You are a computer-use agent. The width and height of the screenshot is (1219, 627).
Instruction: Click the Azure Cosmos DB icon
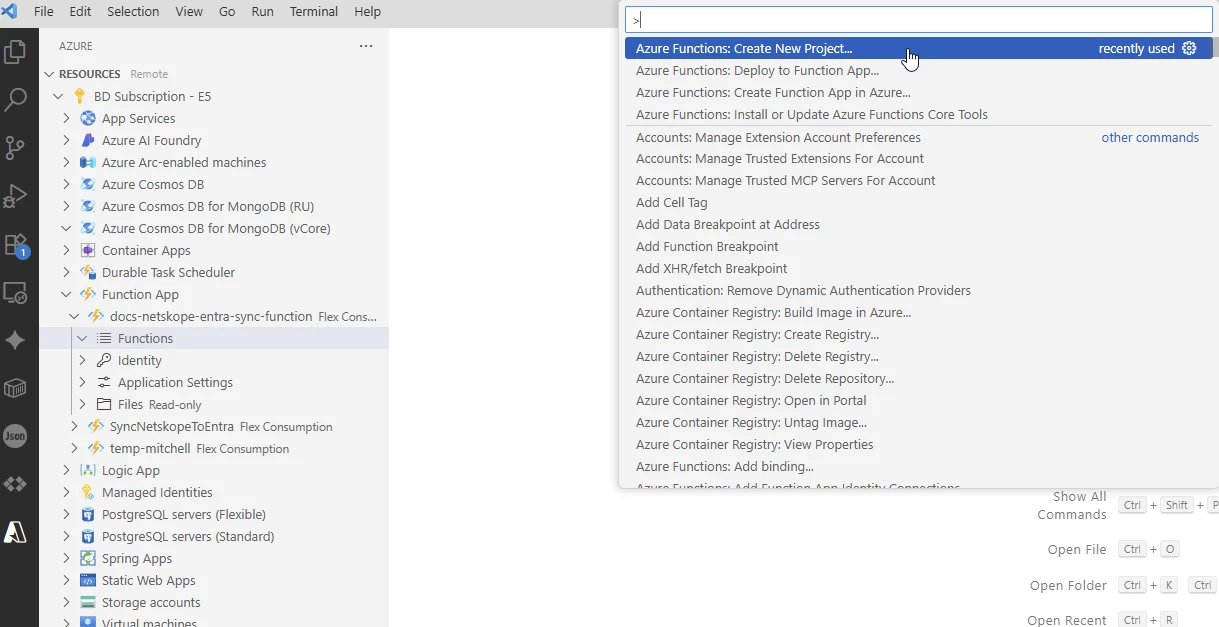pyautogui.click(x=88, y=184)
